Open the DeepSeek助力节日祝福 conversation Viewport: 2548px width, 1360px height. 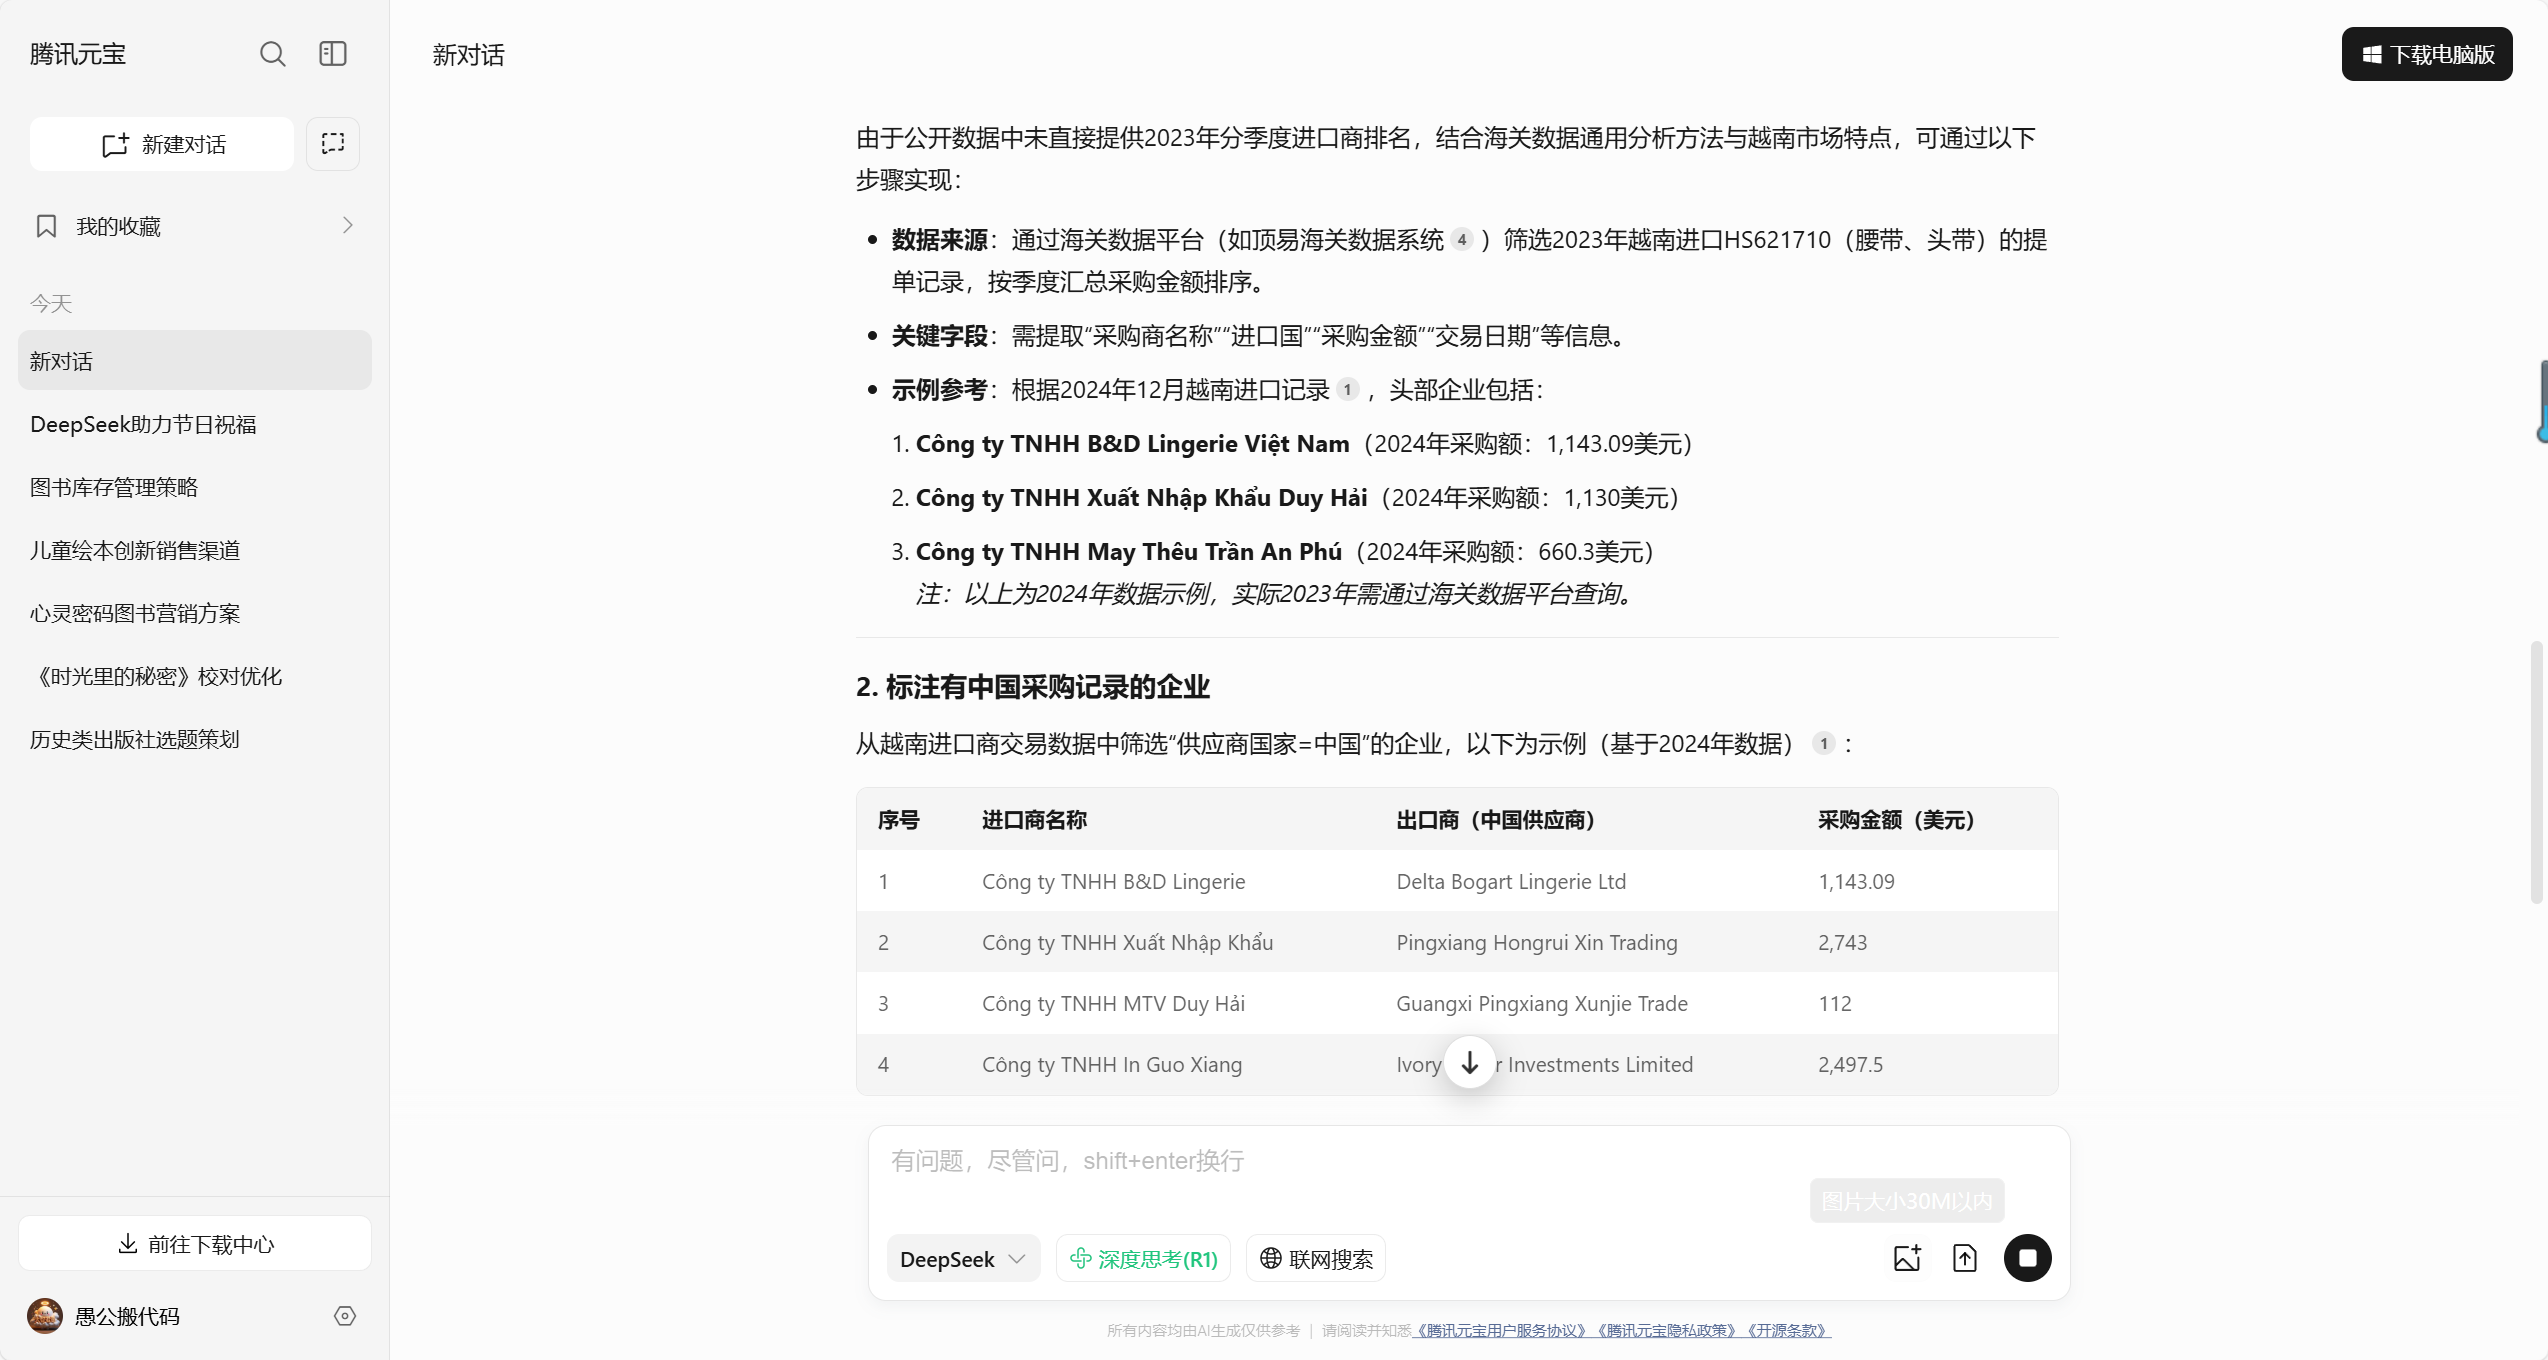tap(143, 424)
